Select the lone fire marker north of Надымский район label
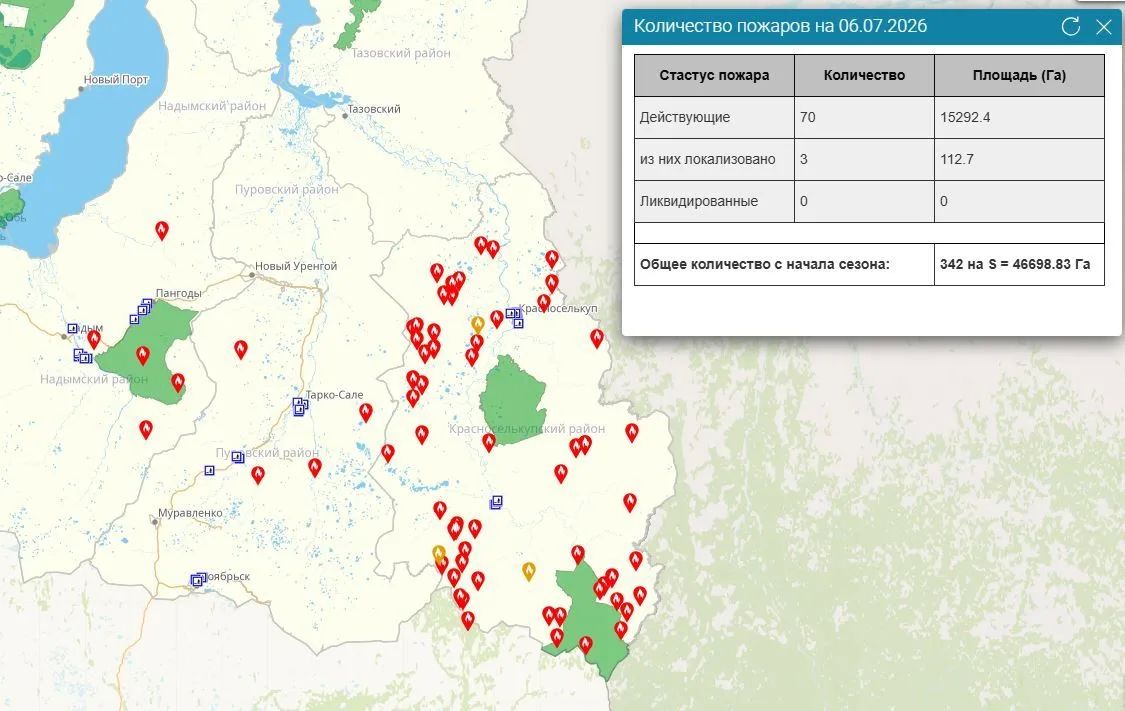 click(162, 230)
